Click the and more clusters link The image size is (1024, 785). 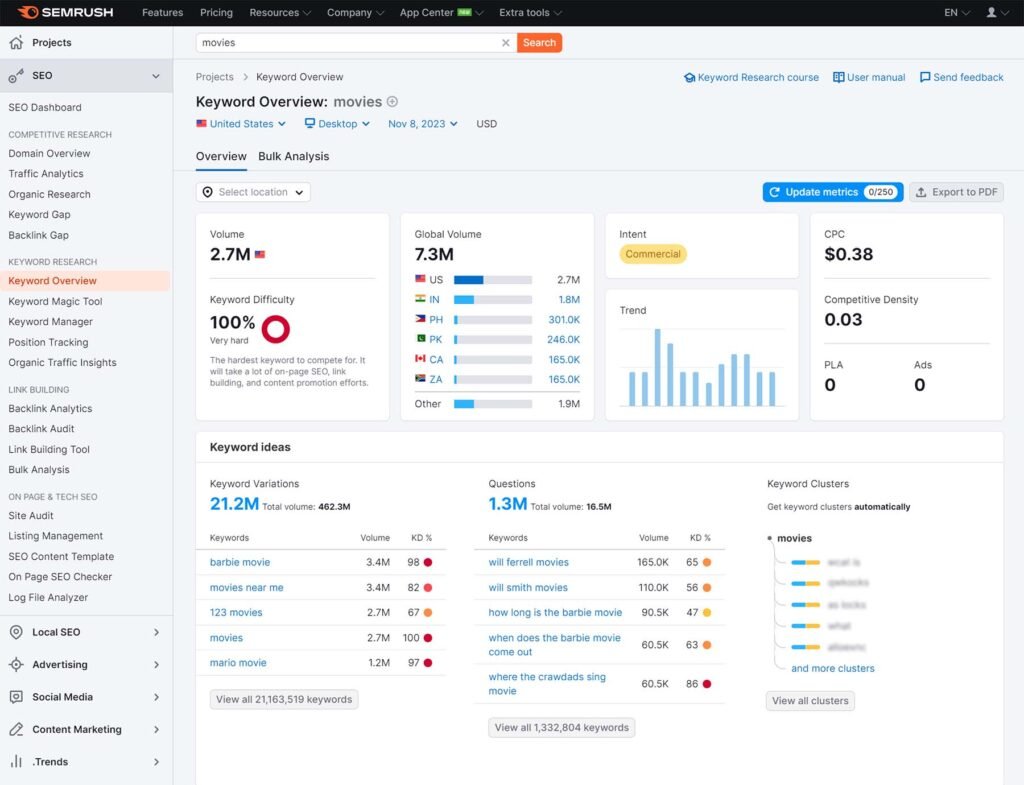click(833, 668)
